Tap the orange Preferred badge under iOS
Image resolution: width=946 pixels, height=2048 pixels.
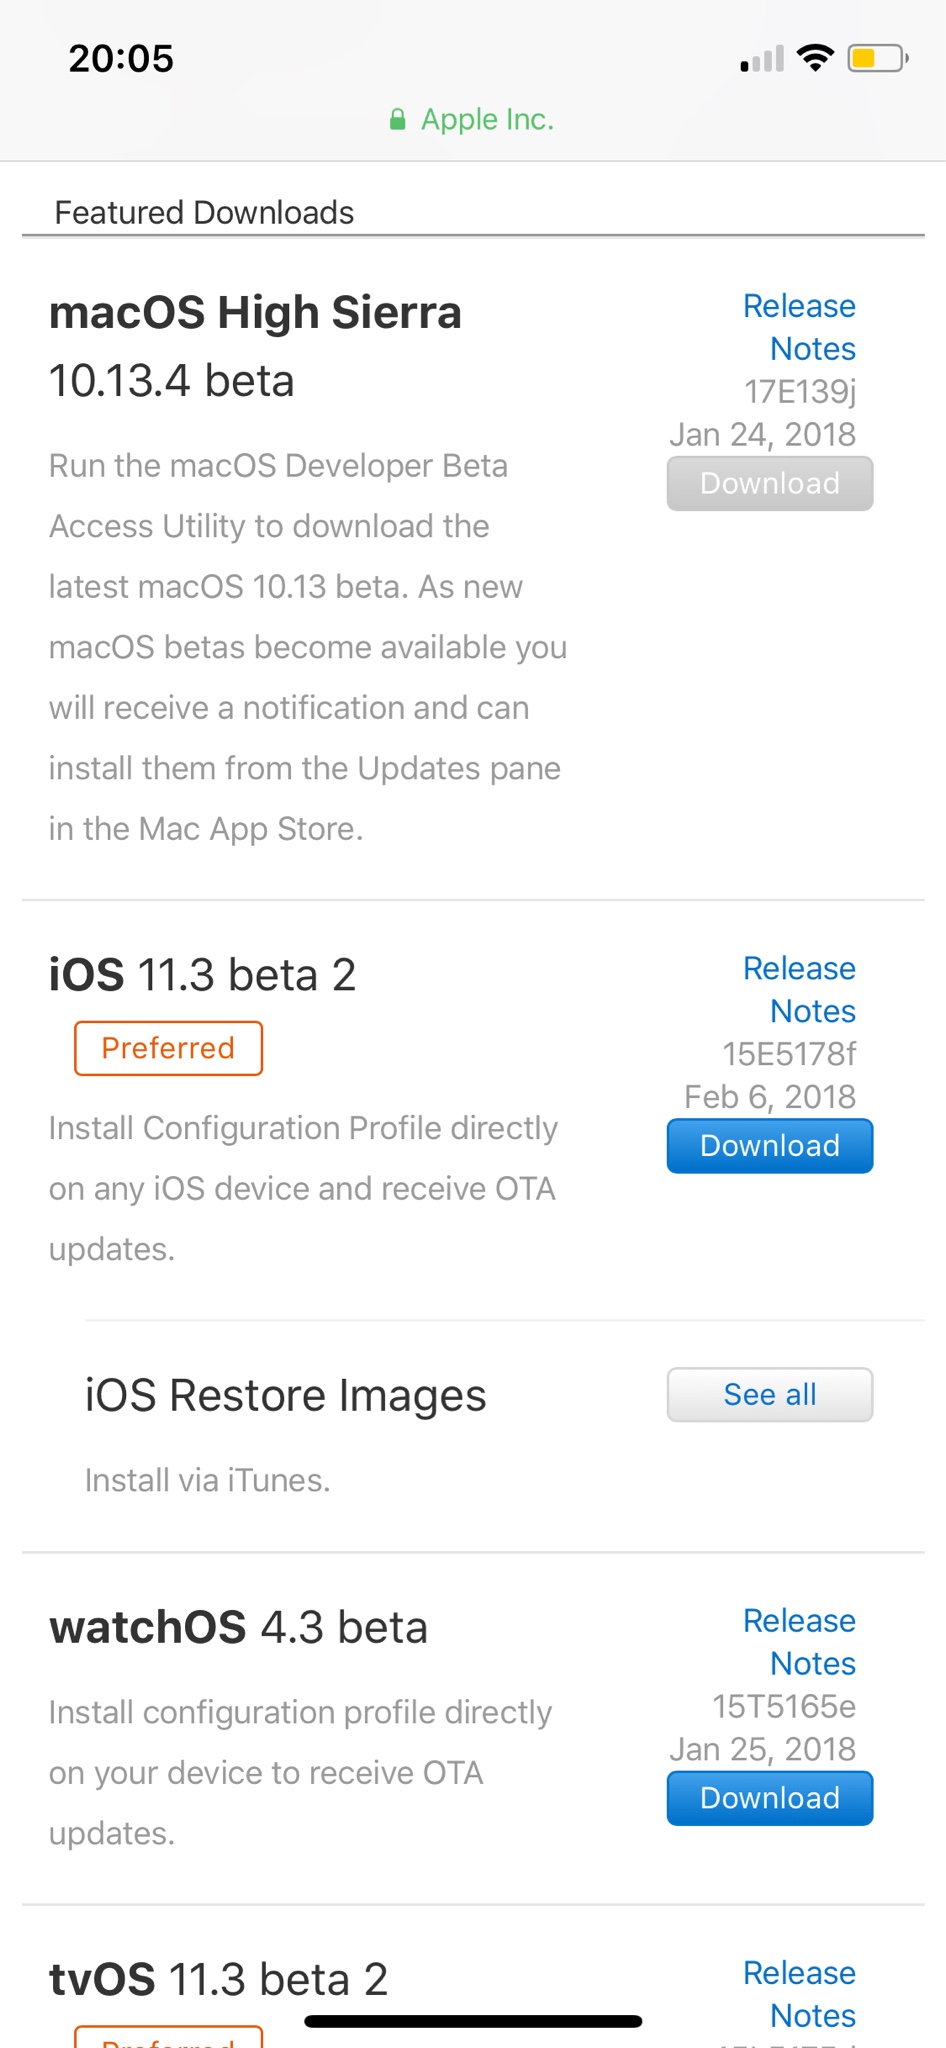point(168,1048)
